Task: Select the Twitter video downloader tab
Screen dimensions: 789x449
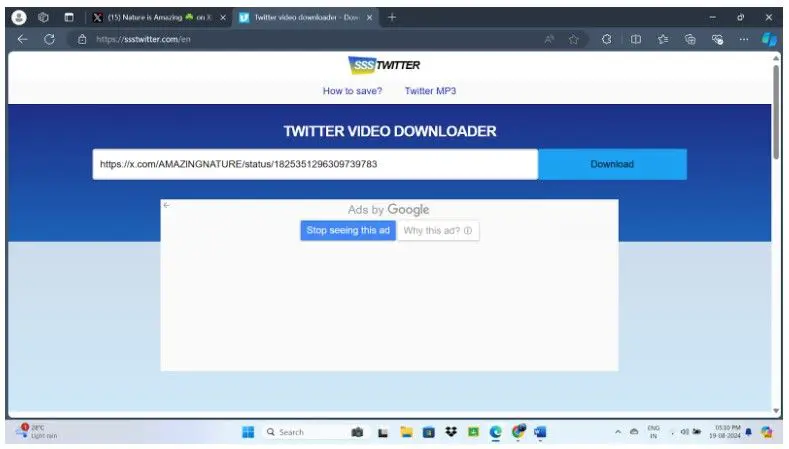Action: (x=304, y=17)
